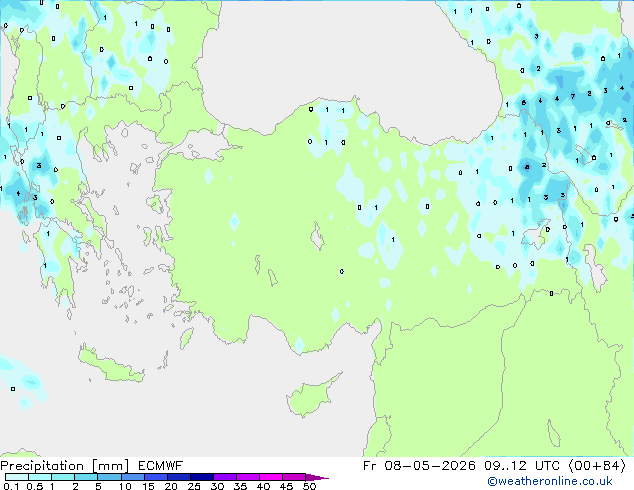The height and width of the screenshot is (490, 634).
Task: Click the '09..12 UTC' time label
Action: [522, 466]
